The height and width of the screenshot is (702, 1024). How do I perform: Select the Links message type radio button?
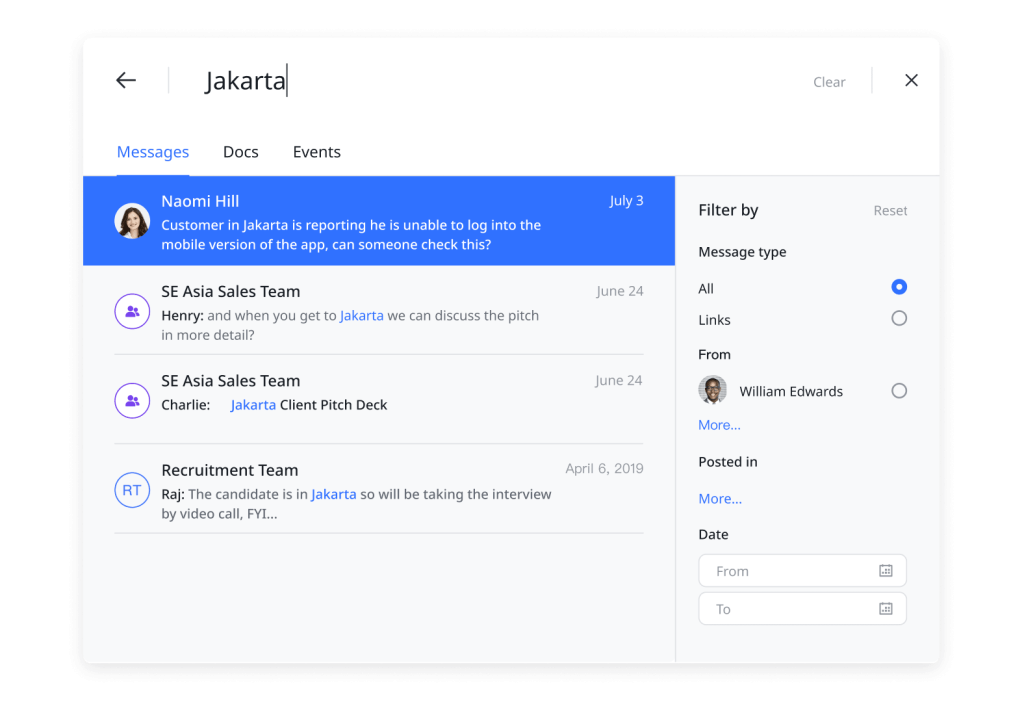pyautogui.click(x=899, y=319)
